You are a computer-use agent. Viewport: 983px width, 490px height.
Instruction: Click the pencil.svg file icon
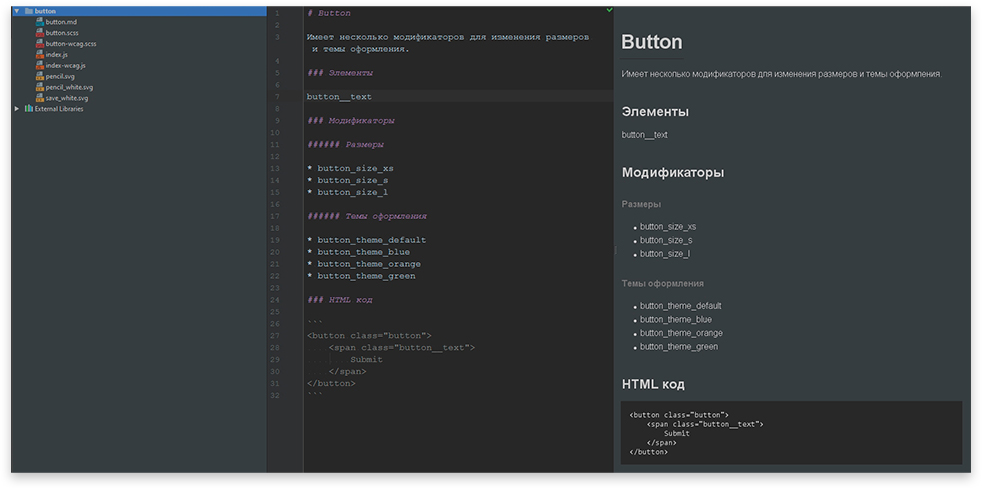tap(39, 76)
